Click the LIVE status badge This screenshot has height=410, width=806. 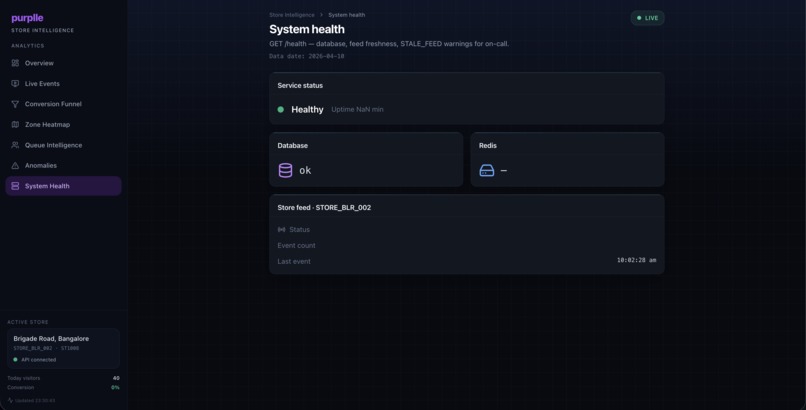[x=648, y=18]
